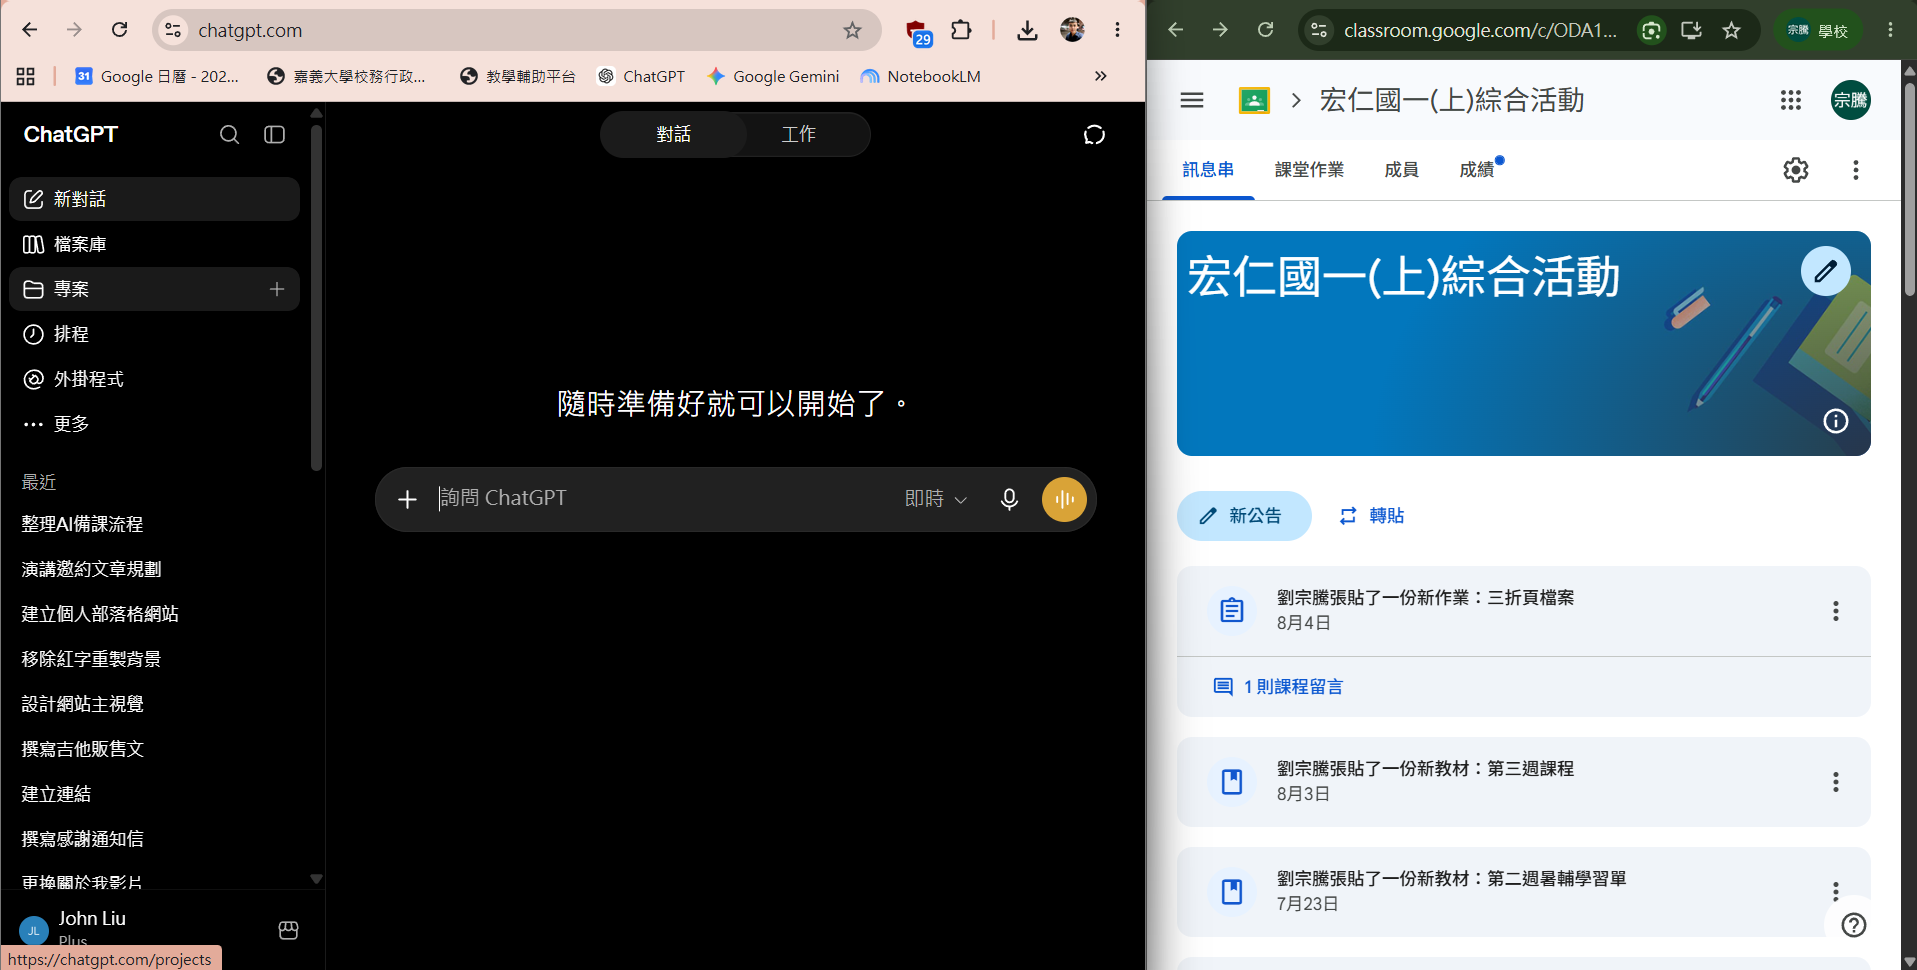Expand 更多 in ChatGPT sidebar
The height and width of the screenshot is (970, 1917).
154,424
